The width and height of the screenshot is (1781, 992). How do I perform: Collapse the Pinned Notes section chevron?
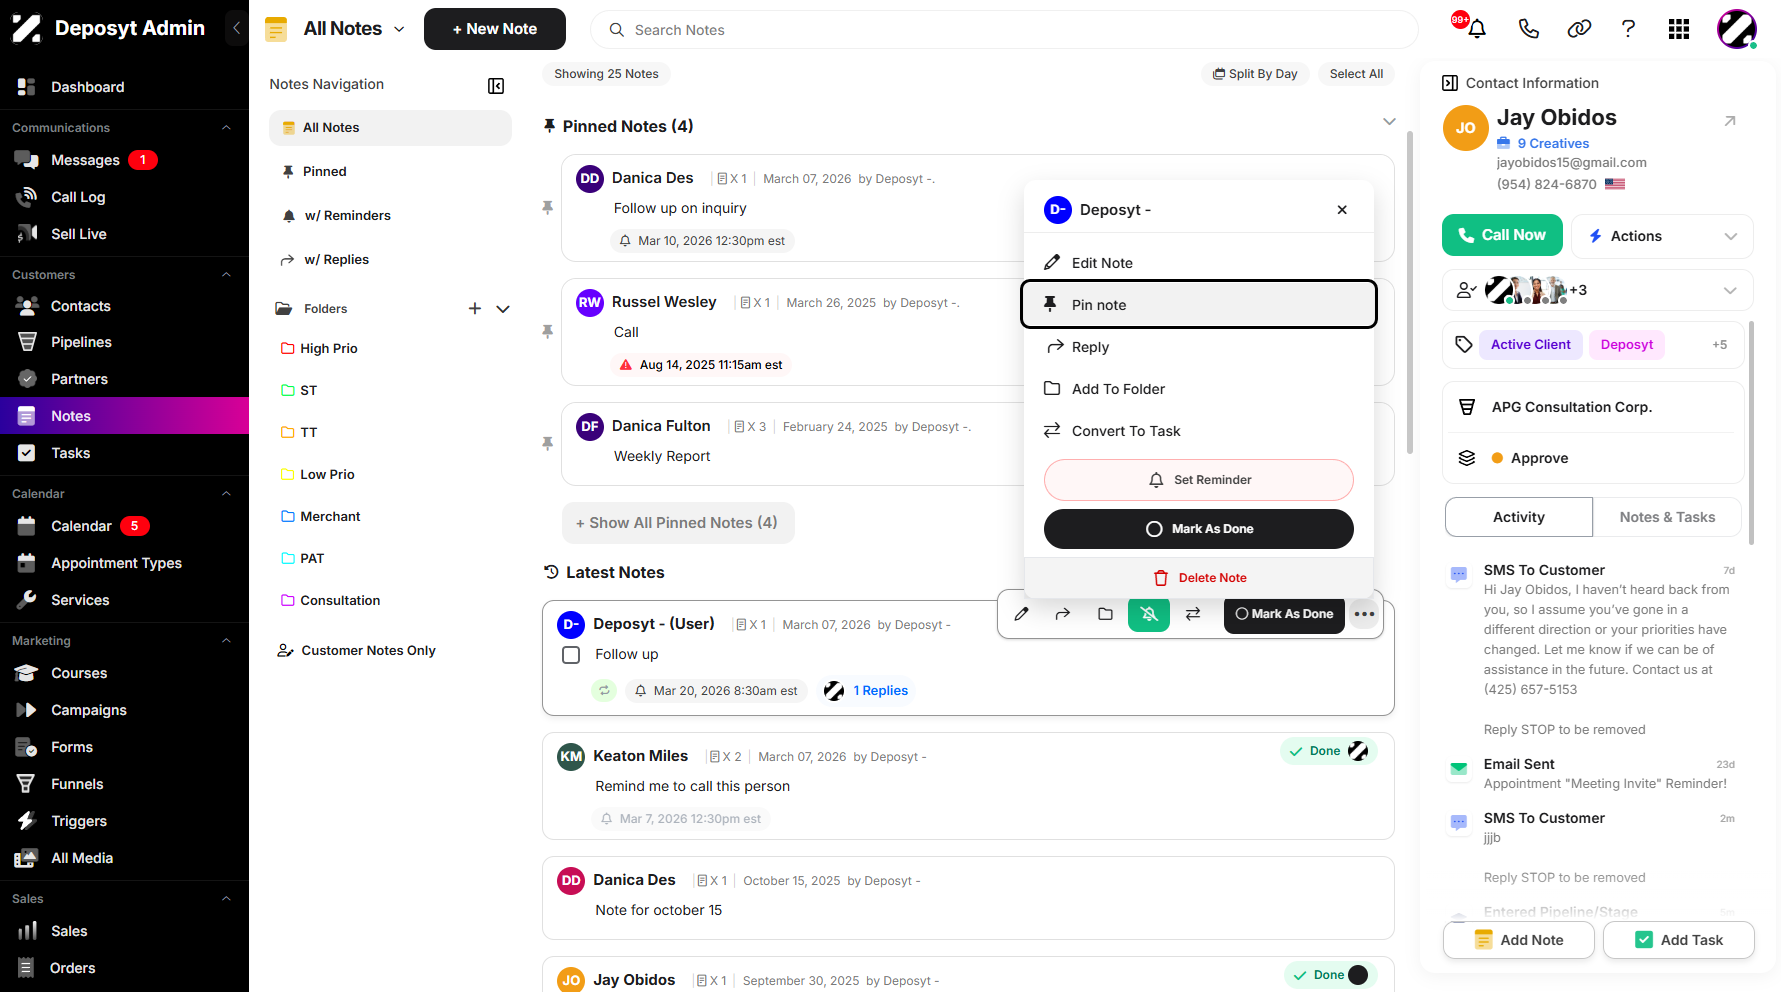[1389, 122]
